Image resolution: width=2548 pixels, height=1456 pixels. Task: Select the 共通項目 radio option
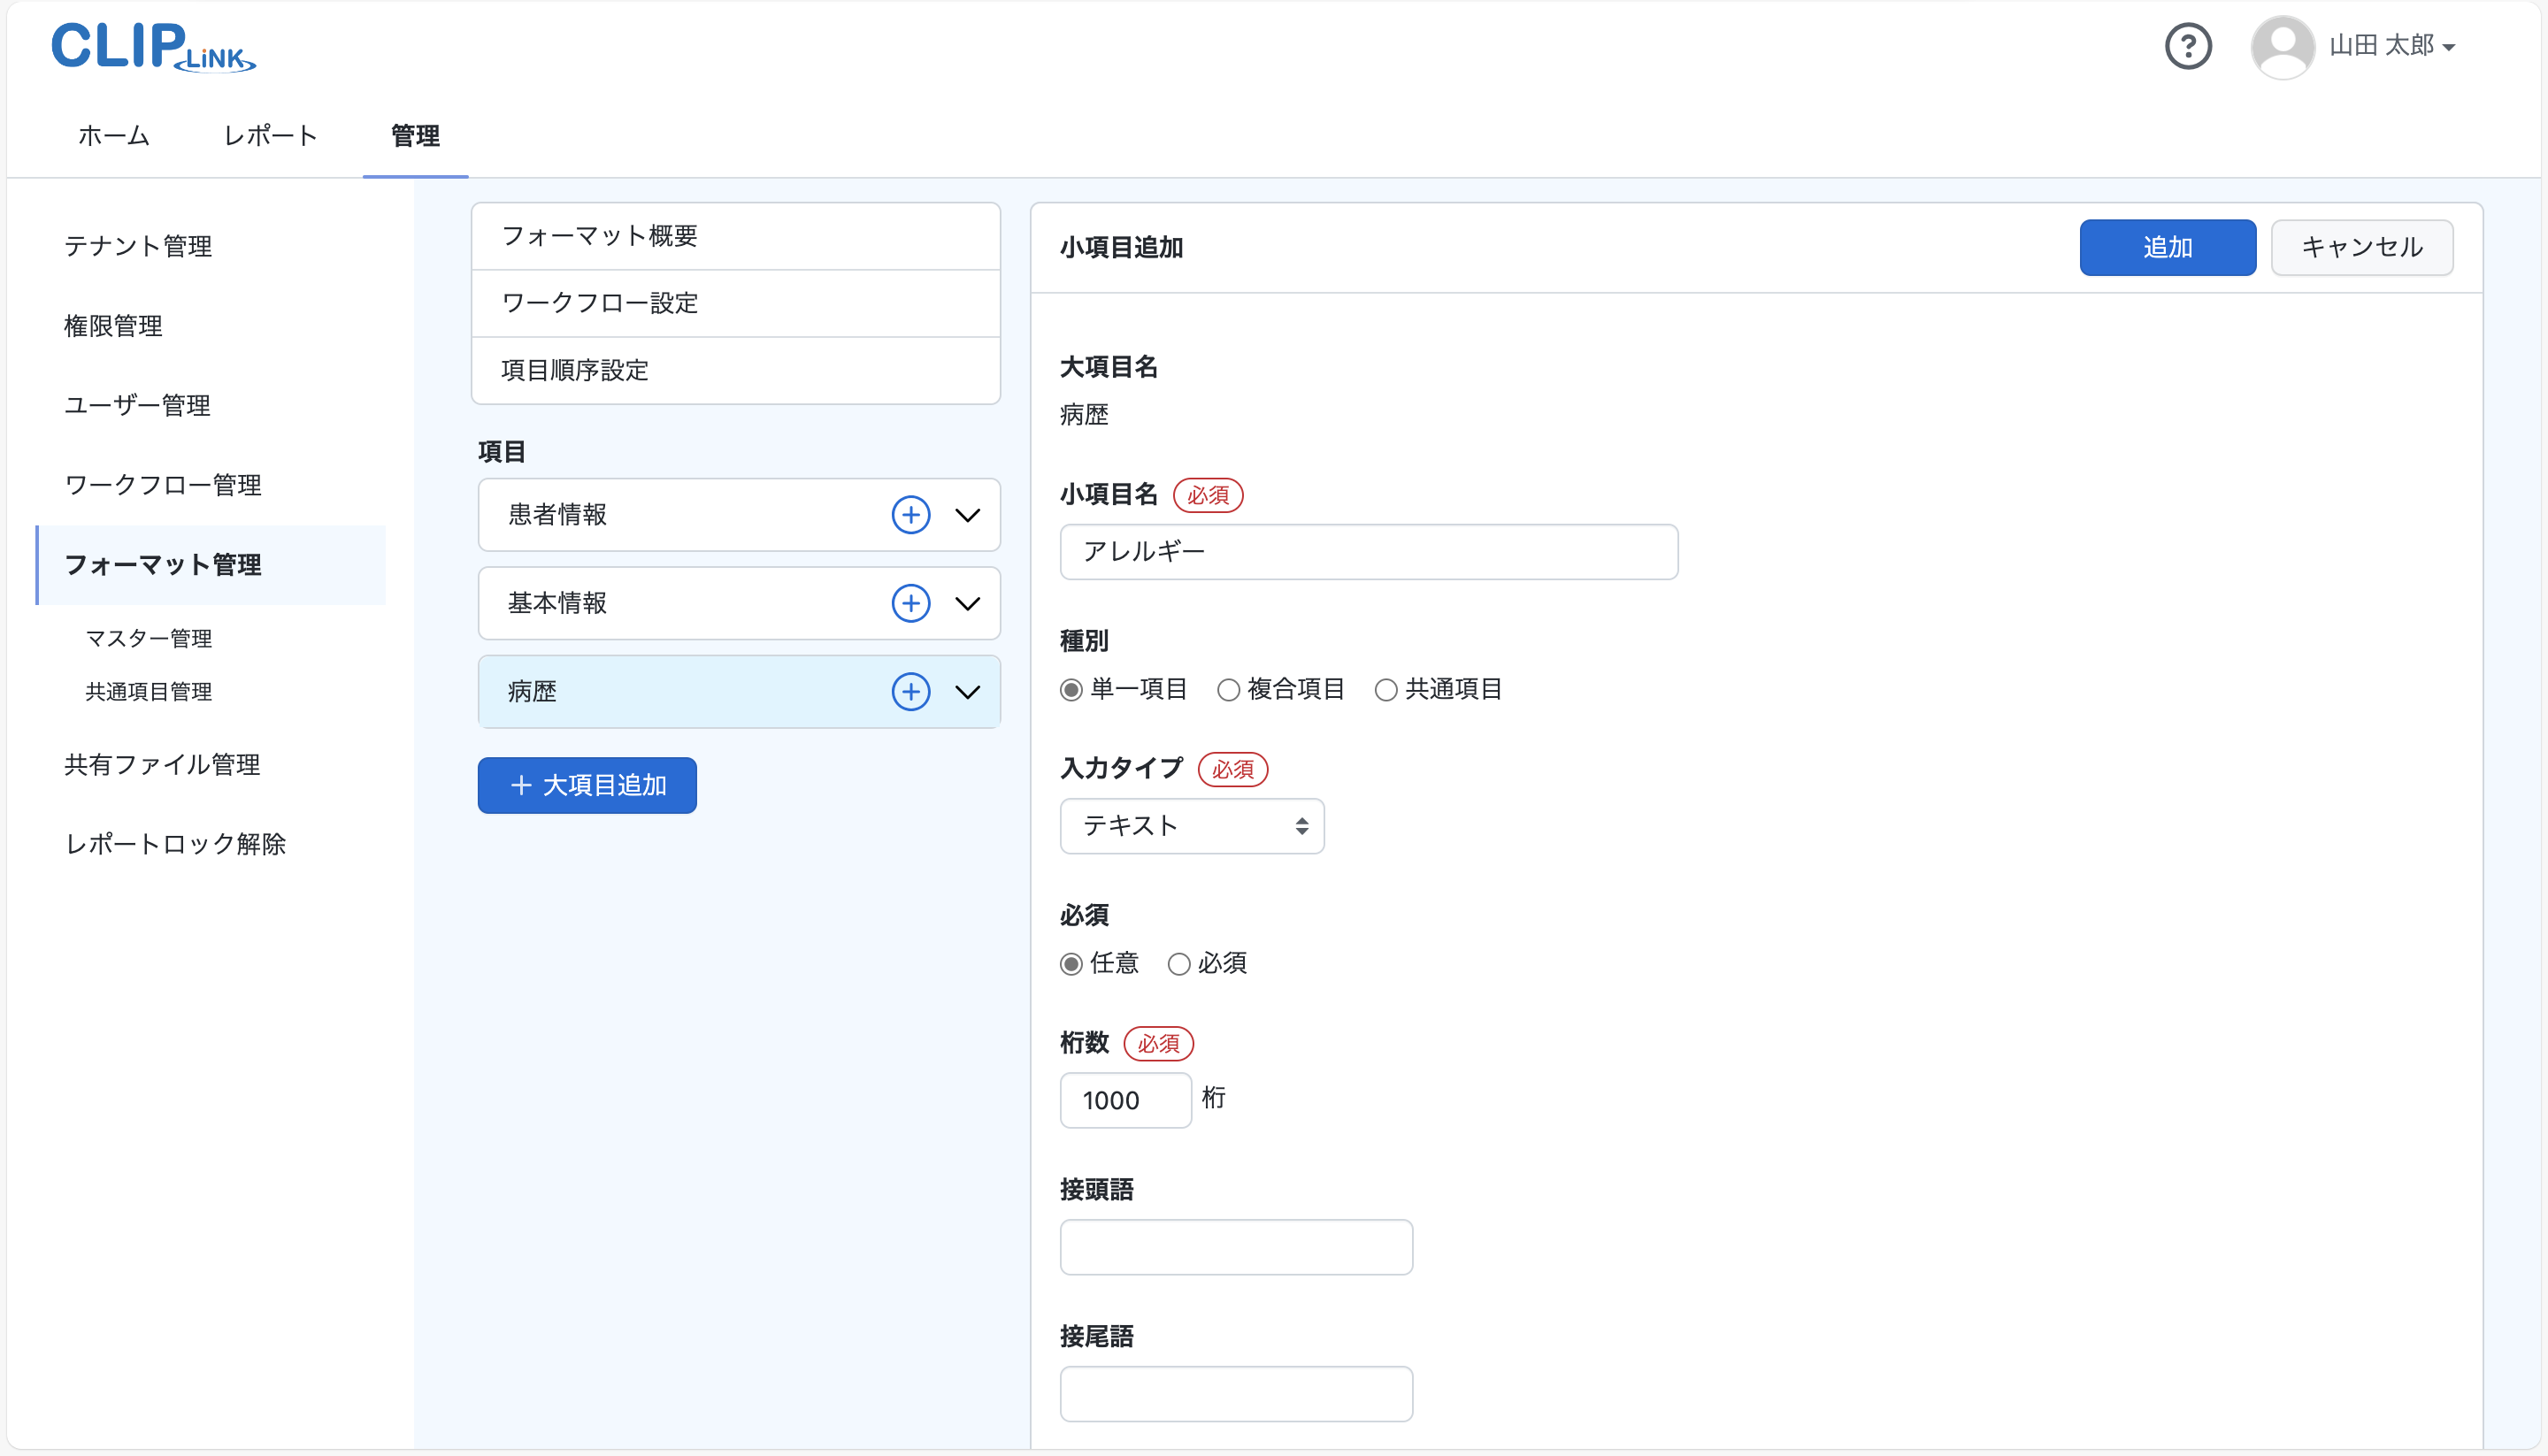(x=1385, y=690)
